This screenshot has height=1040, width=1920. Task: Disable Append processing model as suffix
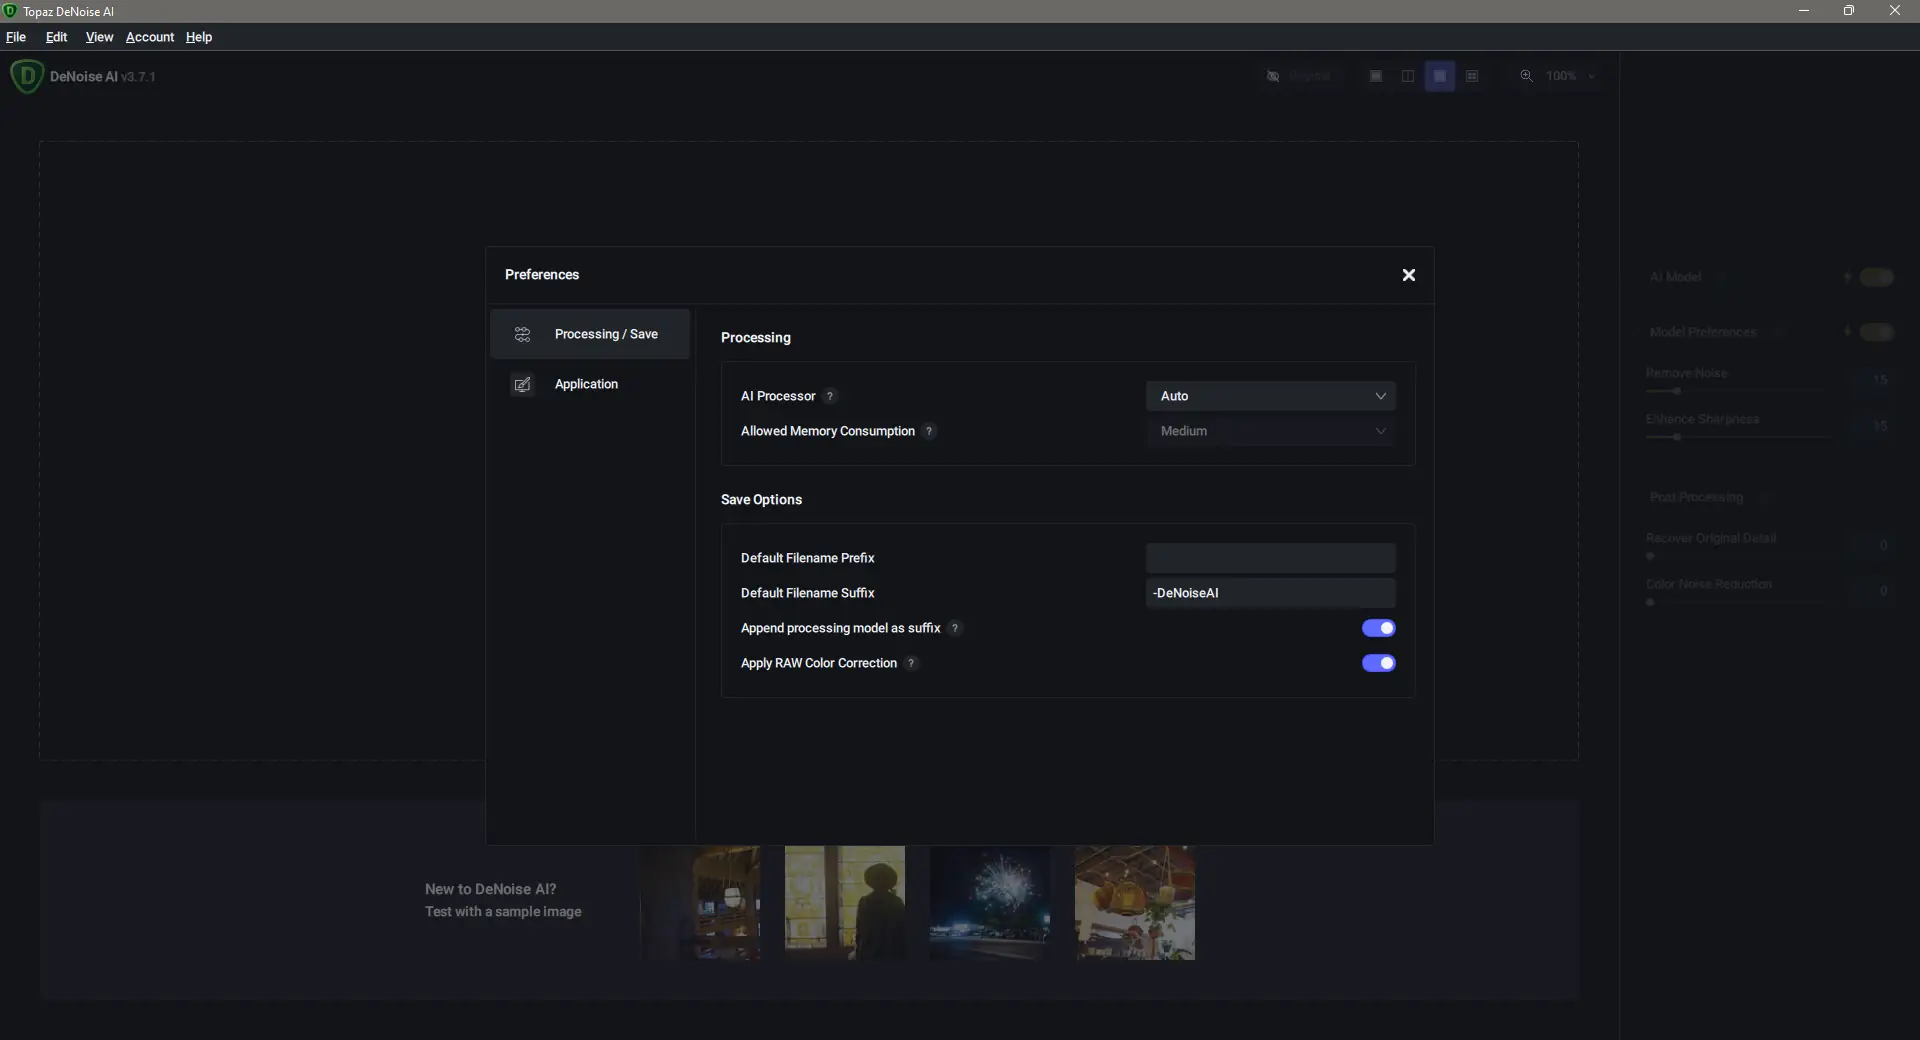[x=1378, y=628]
